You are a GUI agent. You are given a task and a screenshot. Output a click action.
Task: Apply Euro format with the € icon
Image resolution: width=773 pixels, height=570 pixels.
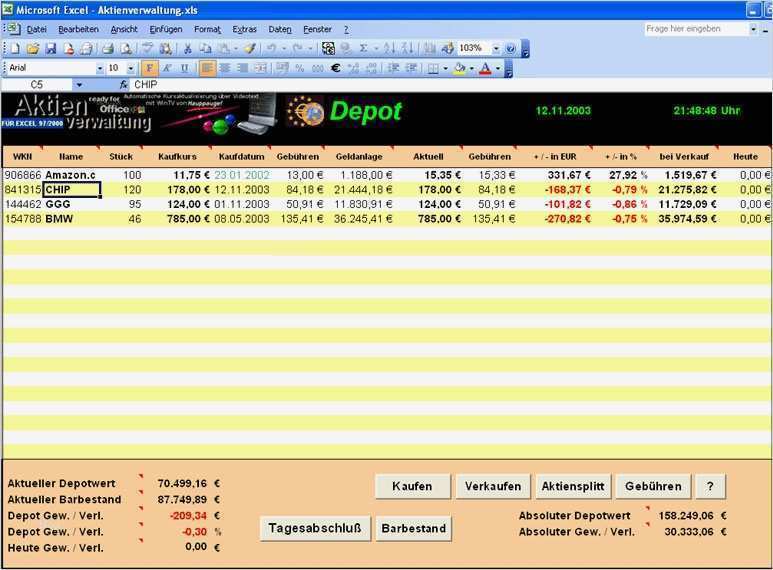[336, 68]
